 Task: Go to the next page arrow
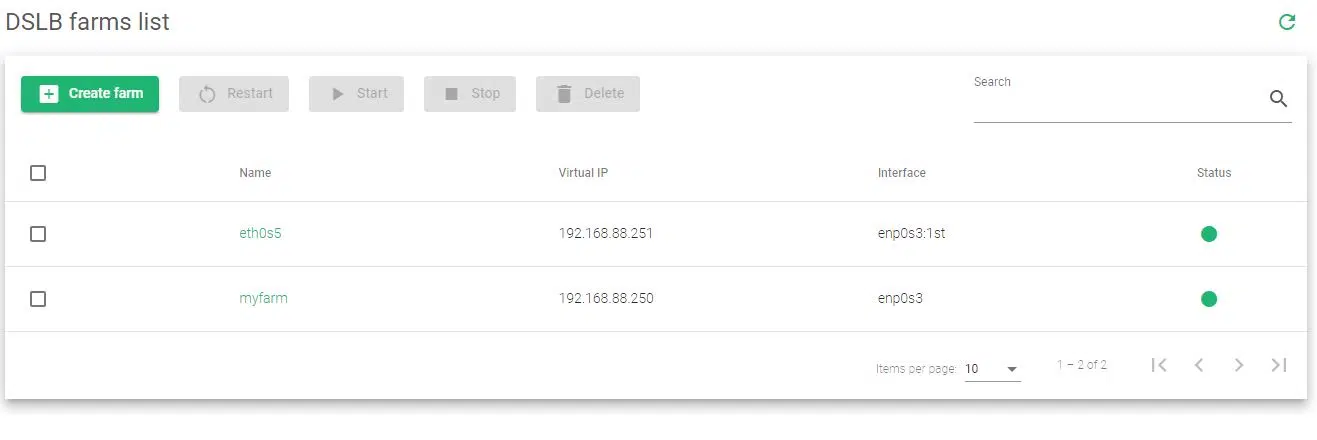1239,365
